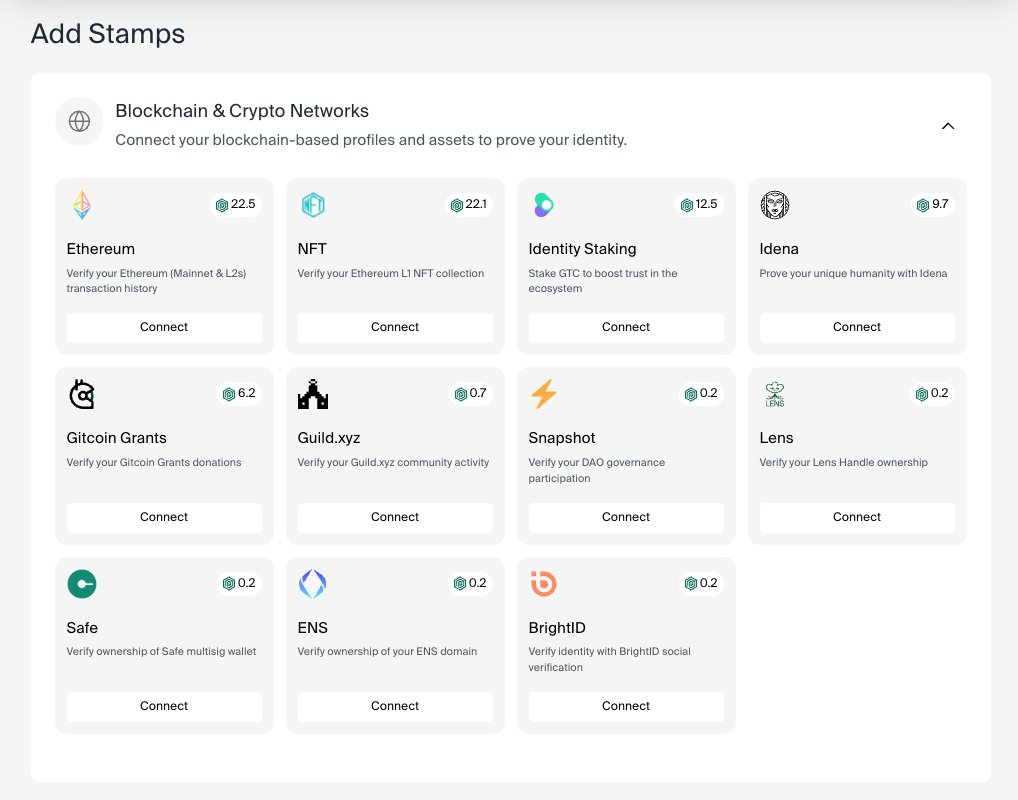Screen dimensions: 1018x800
Task: Click the Gitcoin Grants robot logo icon
Action: [82, 394]
